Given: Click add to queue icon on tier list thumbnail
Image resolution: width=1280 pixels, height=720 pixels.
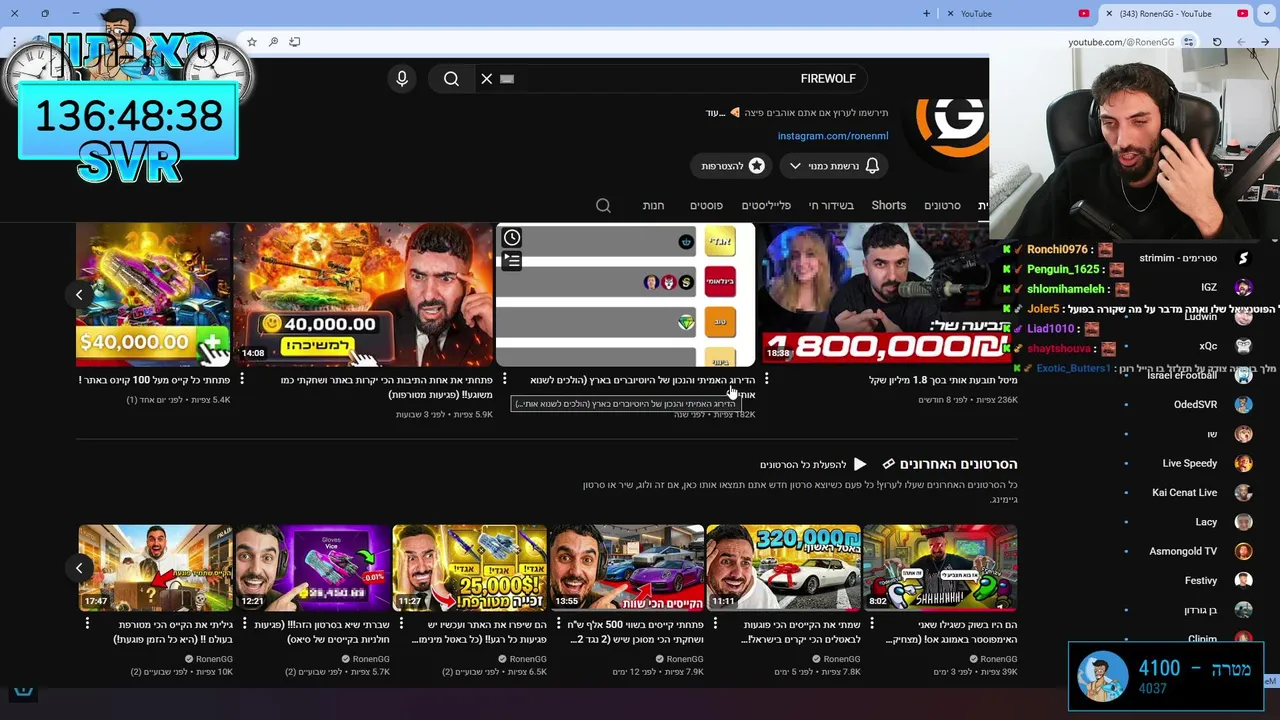Looking at the screenshot, I should [511, 261].
